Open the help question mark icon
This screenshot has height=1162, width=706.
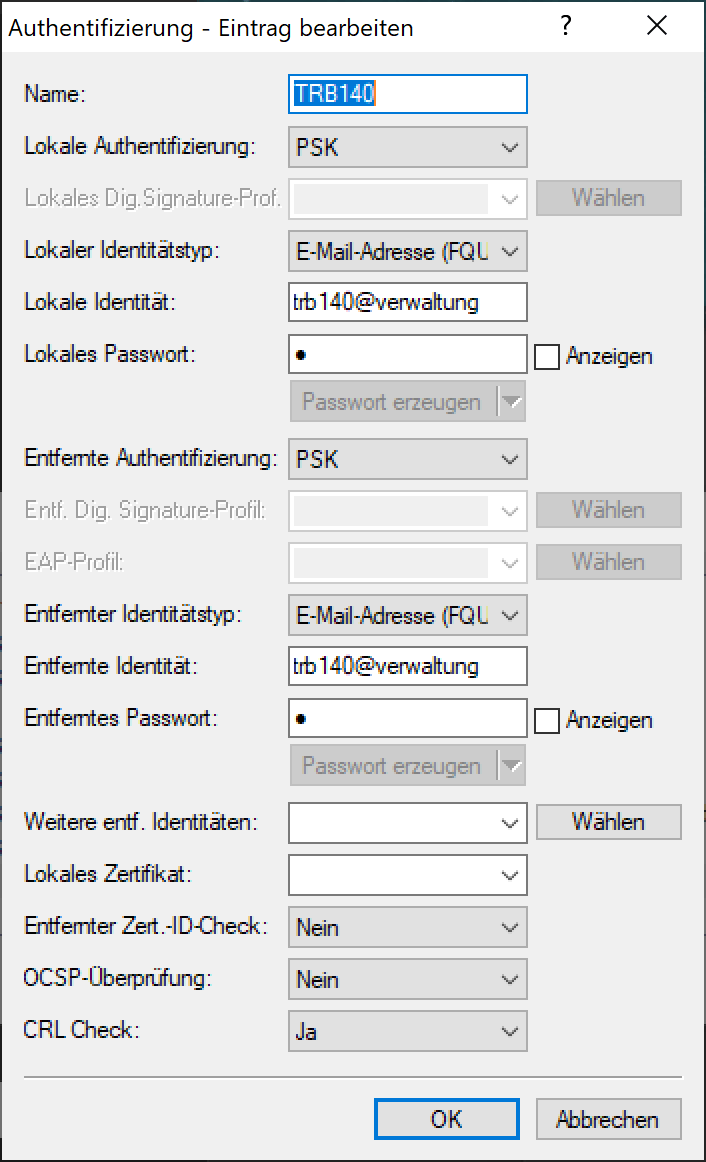pyautogui.click(x=566, y=28)
